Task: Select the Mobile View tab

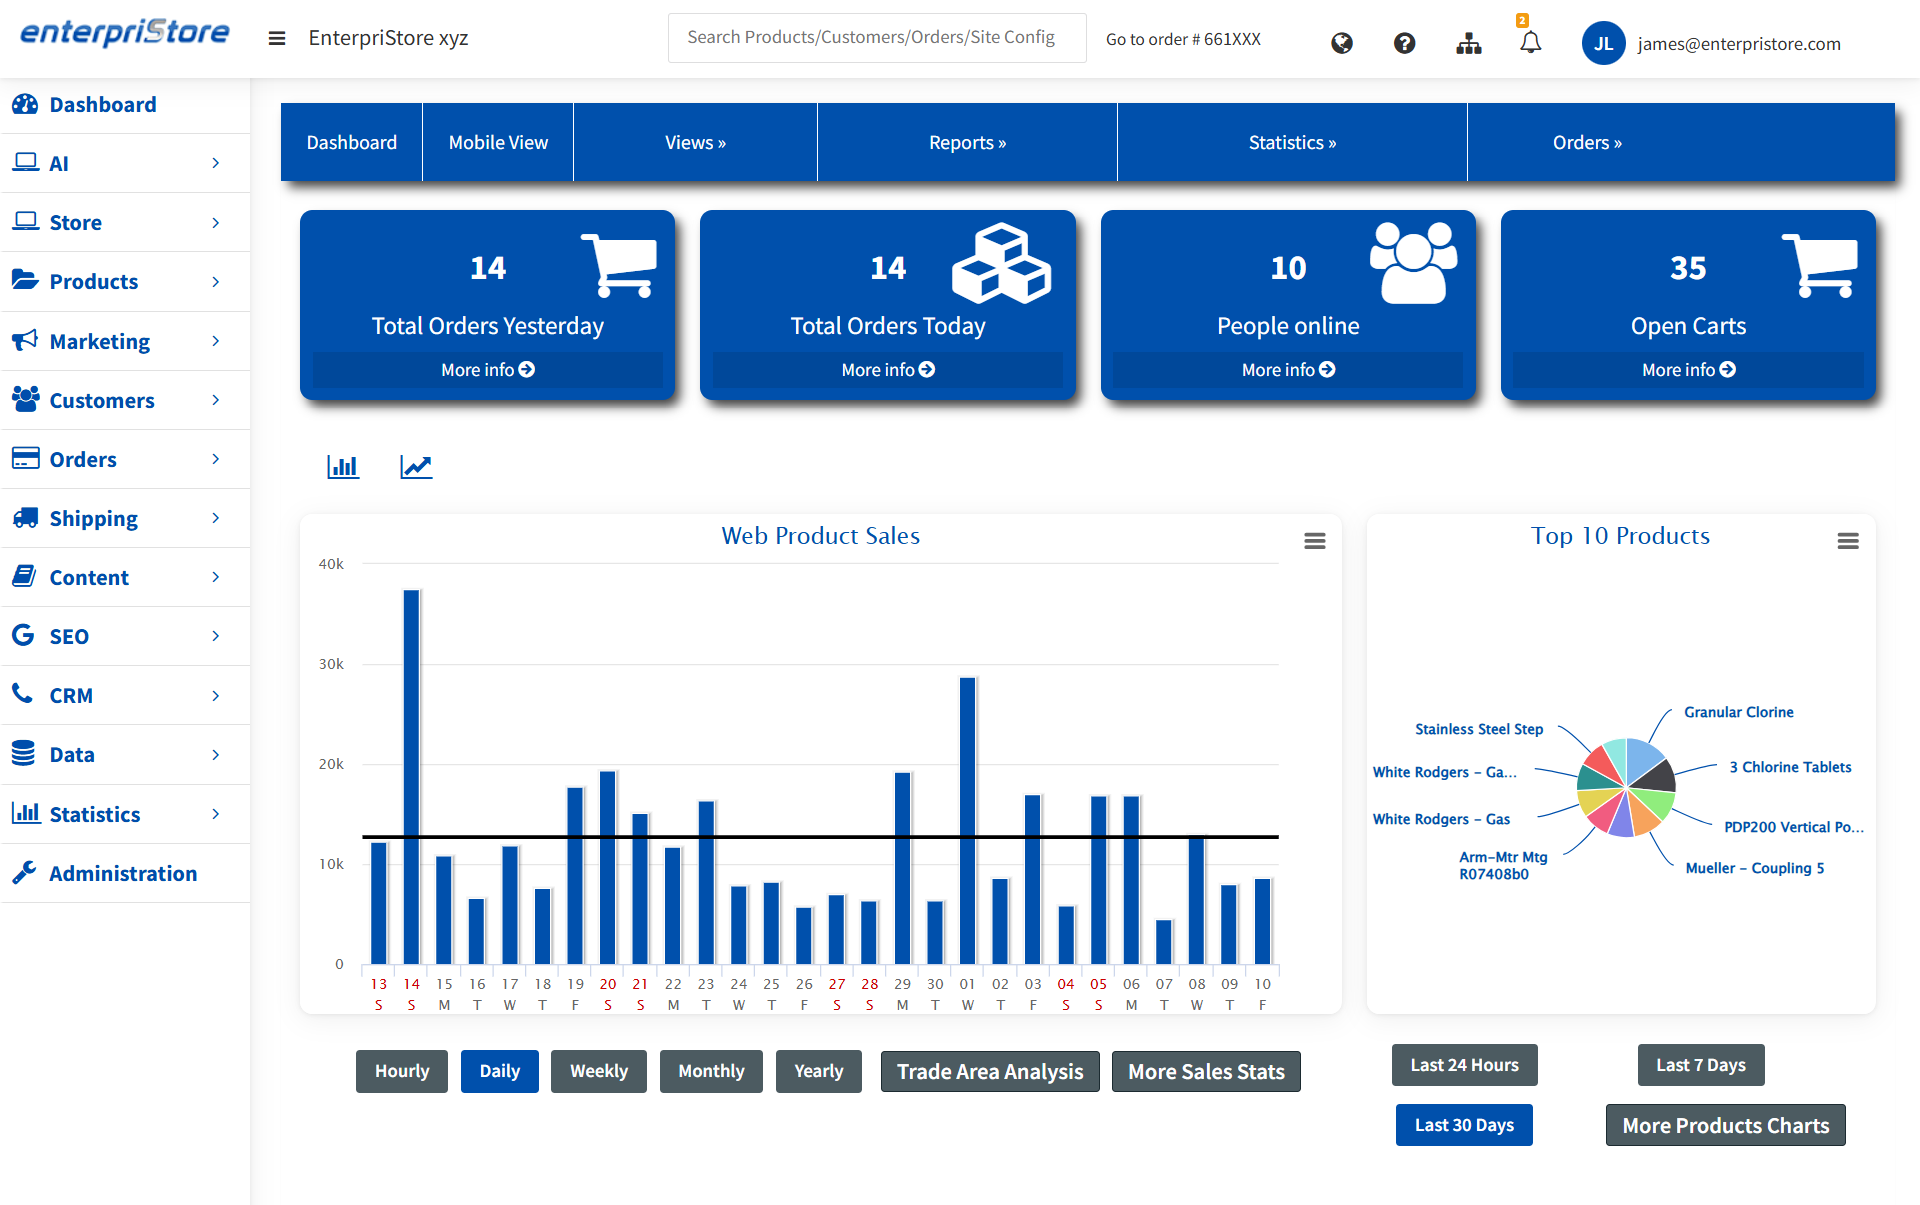Action: pos(498,142)
